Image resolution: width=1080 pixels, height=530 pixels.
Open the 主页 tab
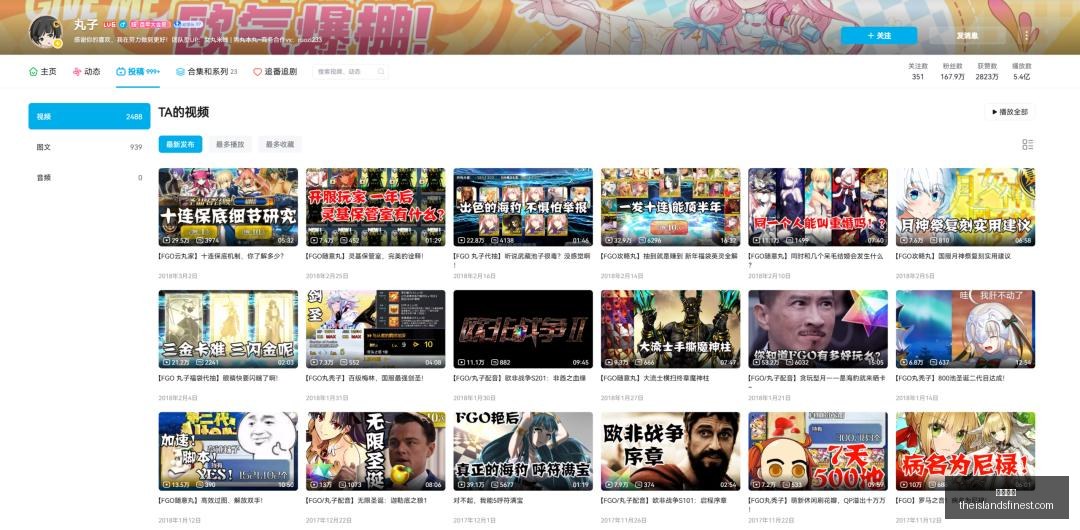[x=43, y=72]
